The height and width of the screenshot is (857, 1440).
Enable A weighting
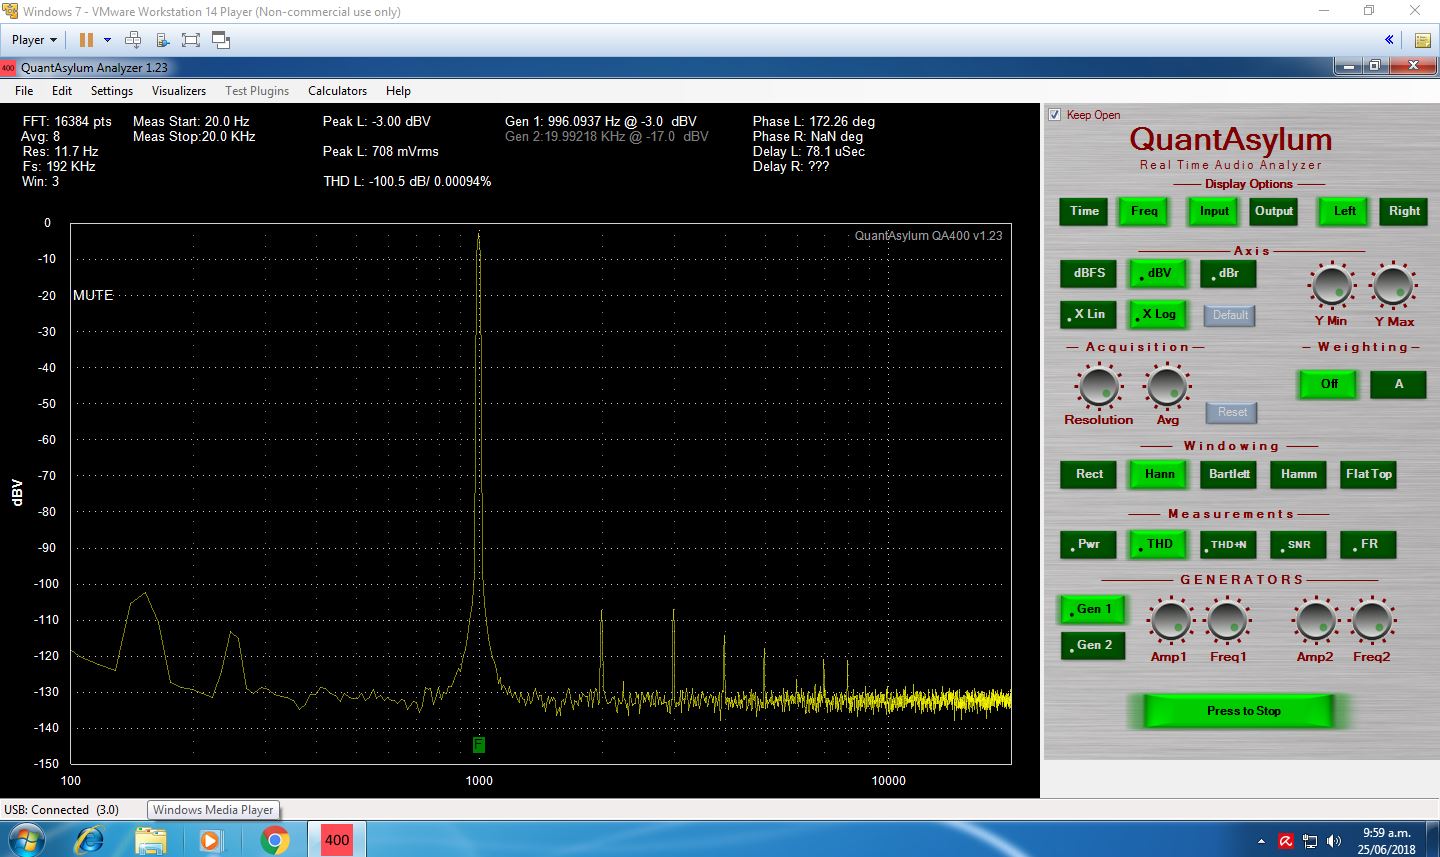coord(1398,384)
